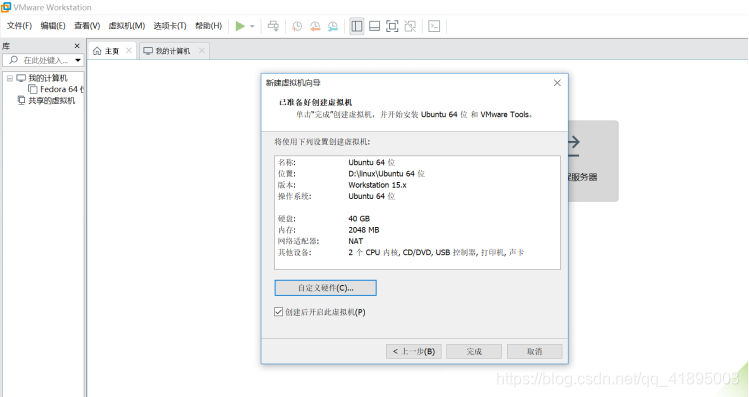Click the send Ctrl+Alt+Del toolbar icon

tap(273, 26)
